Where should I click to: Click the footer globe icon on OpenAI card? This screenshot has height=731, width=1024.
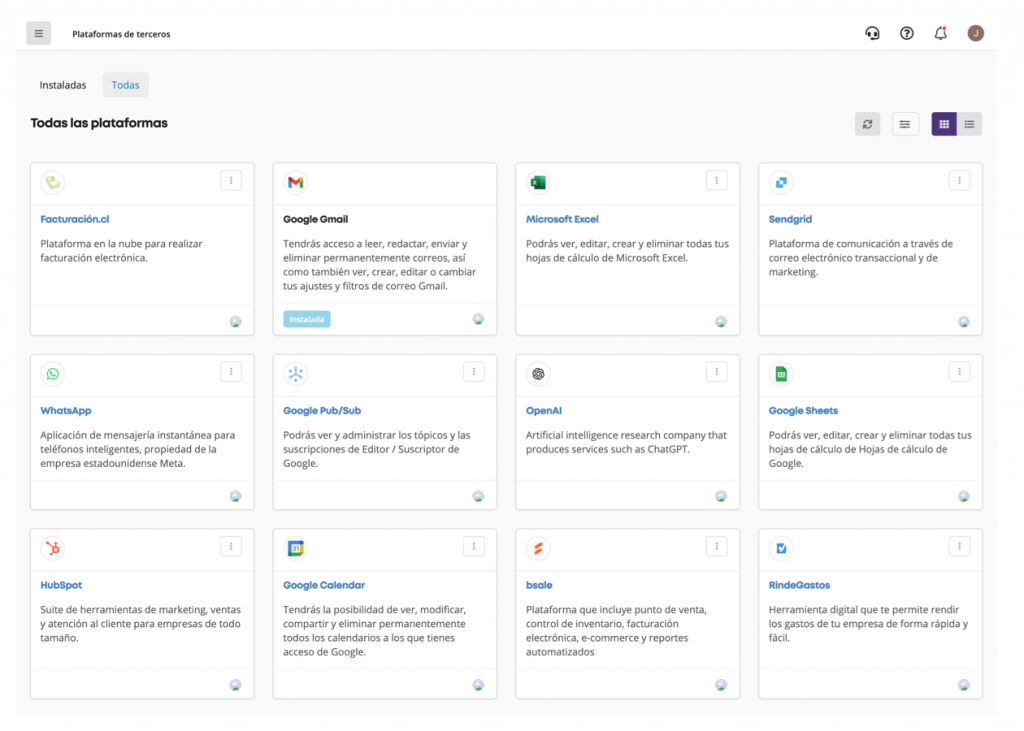(x=721, y=496)
